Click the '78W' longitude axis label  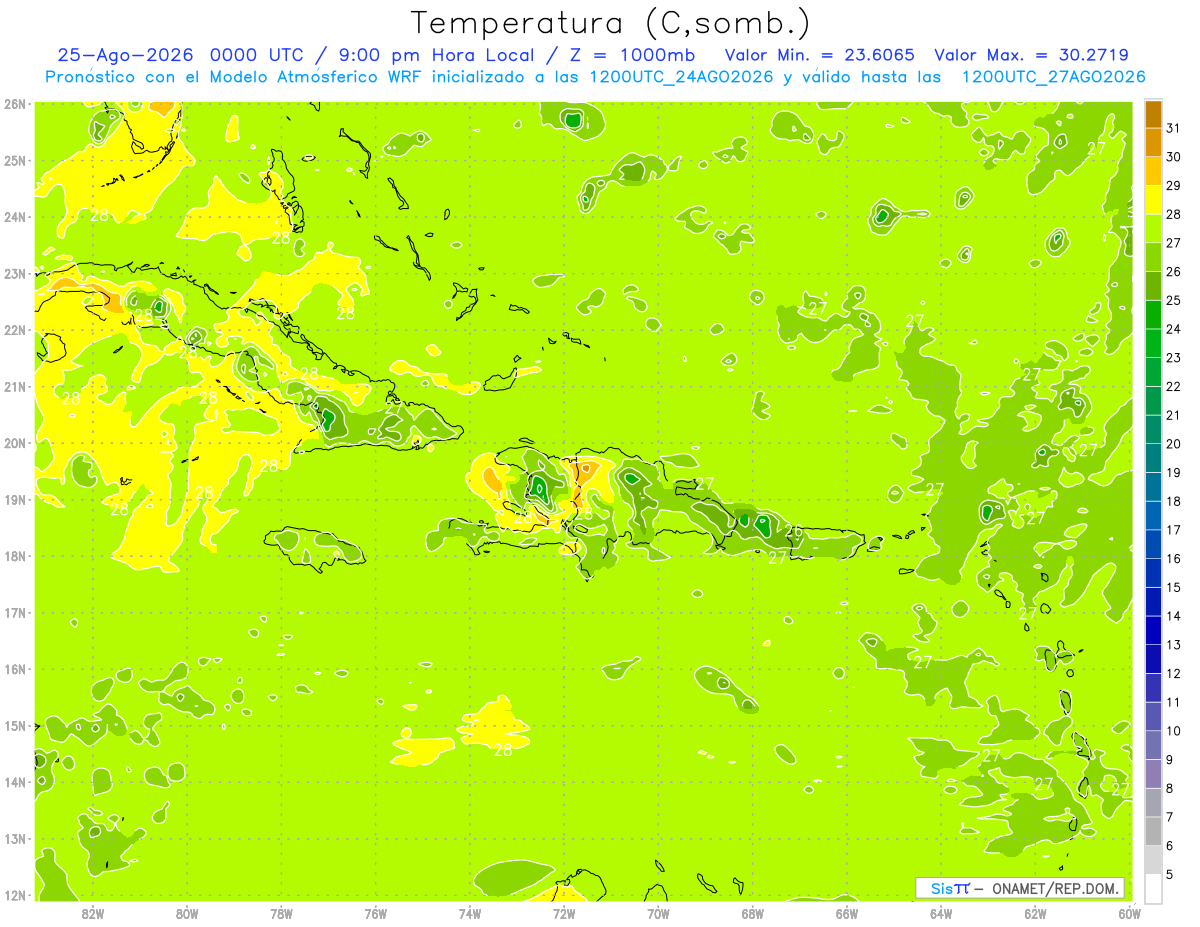[x=281, y=913]
